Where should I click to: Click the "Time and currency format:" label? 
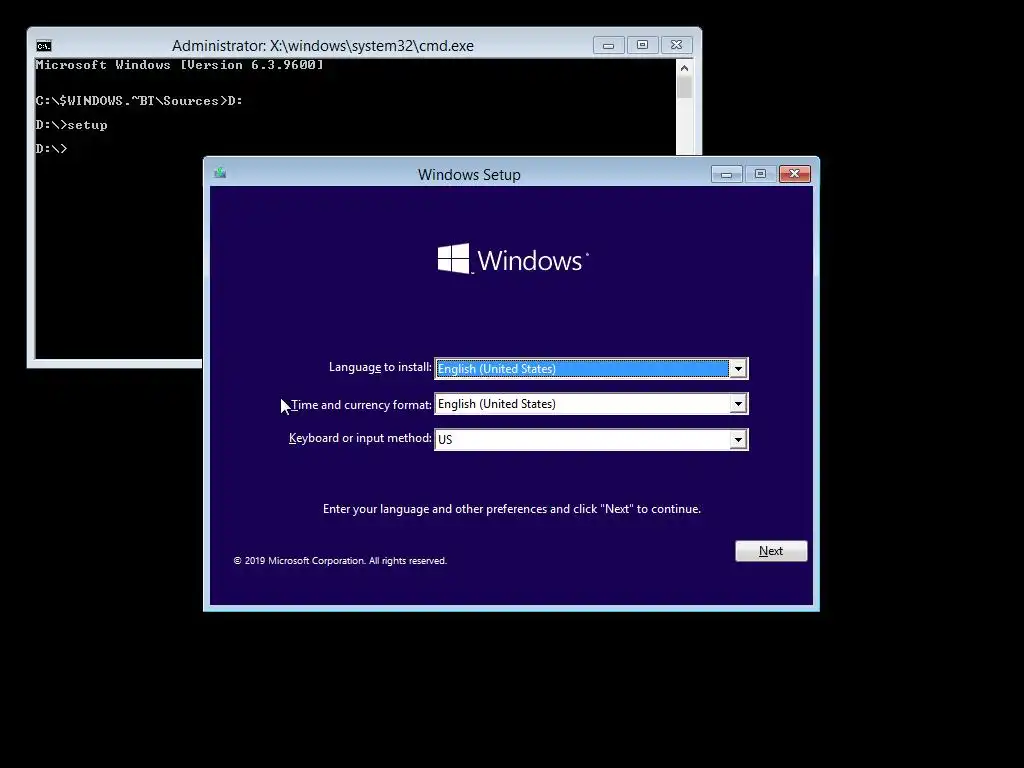(x=361, y=405)
